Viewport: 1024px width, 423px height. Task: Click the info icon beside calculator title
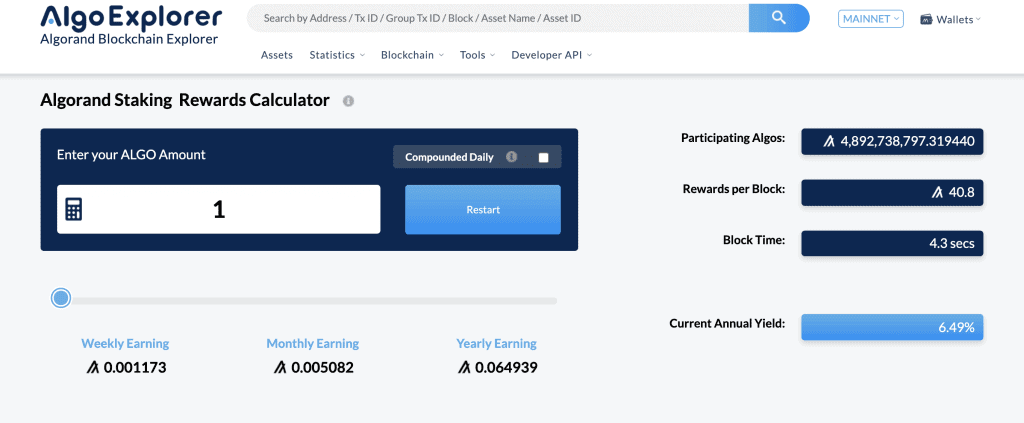pyautogui.click(x=349, y=101)
